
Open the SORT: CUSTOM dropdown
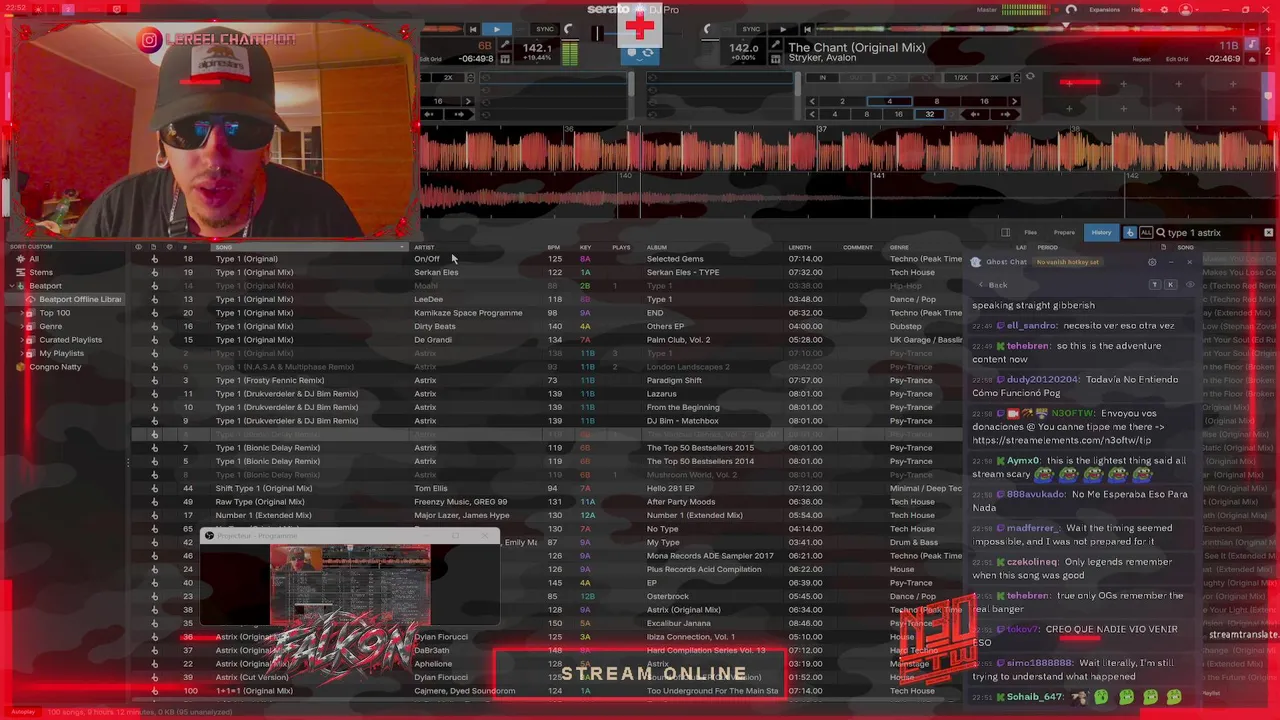[31, 247]
